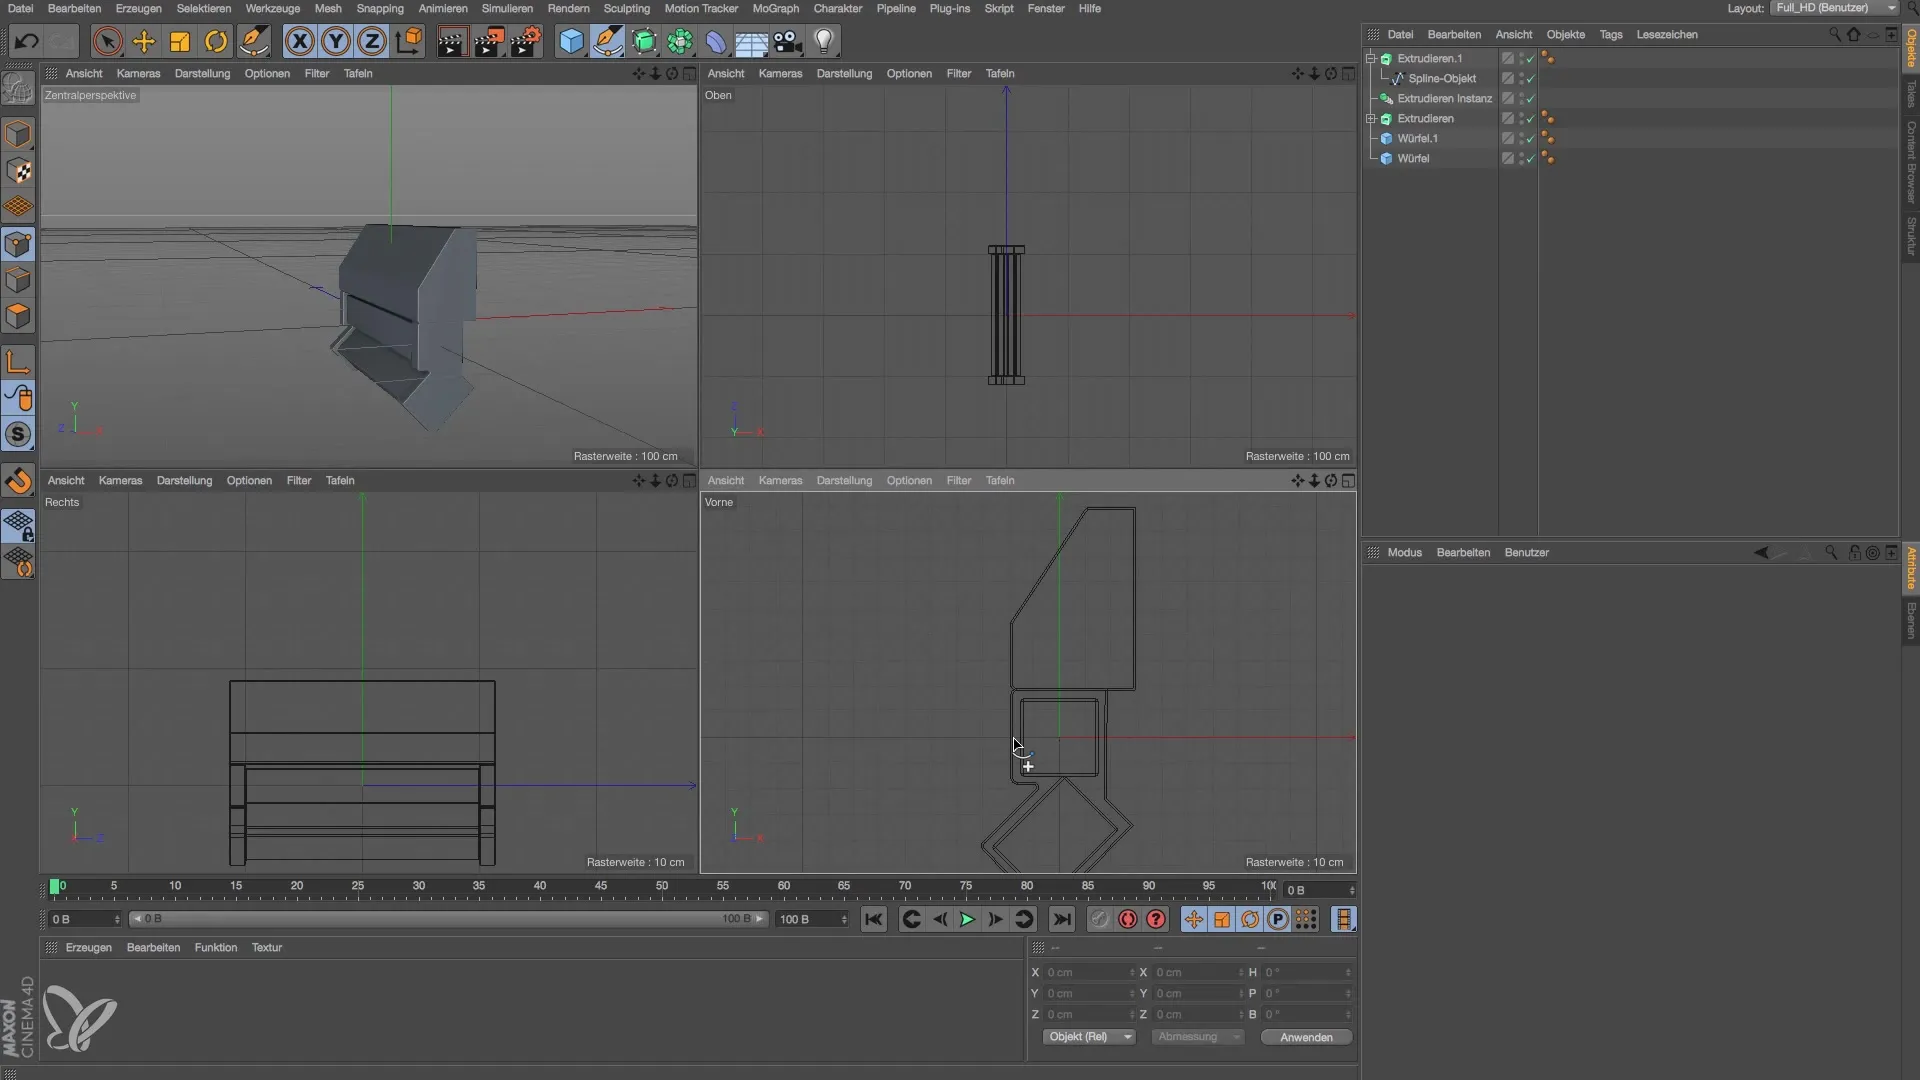This screenshot has height=1080, width=1920.
Task: Open the Mesh menu
Action: click(x=328, y=8)
